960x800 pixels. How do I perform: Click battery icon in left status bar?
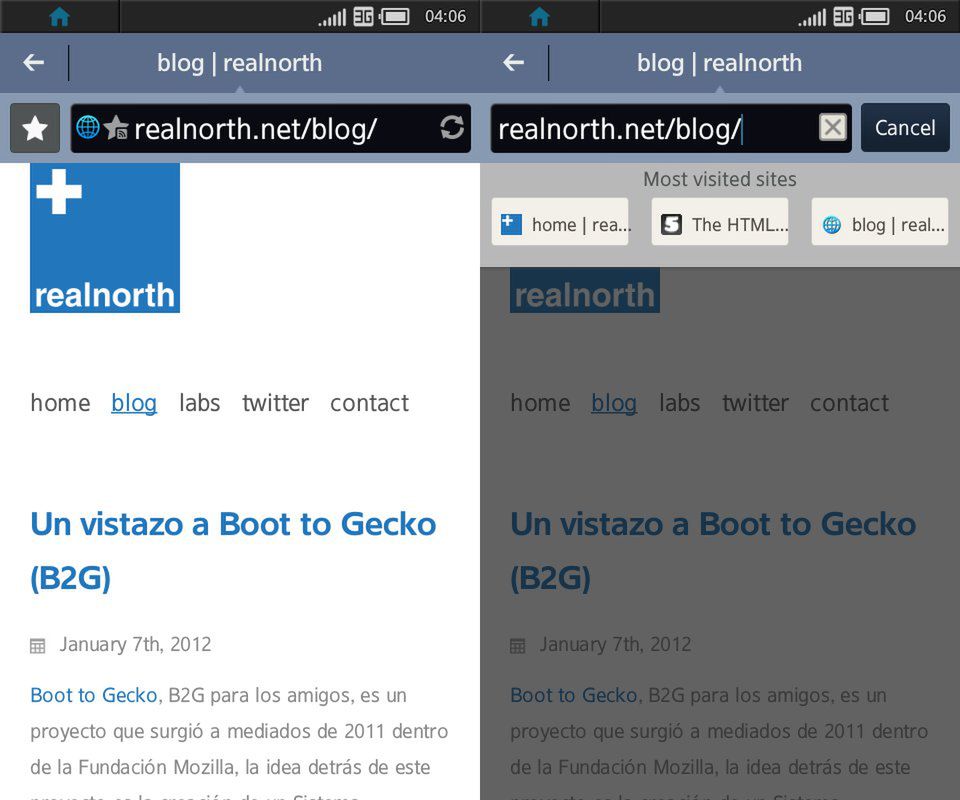click(x=395, y=17)
